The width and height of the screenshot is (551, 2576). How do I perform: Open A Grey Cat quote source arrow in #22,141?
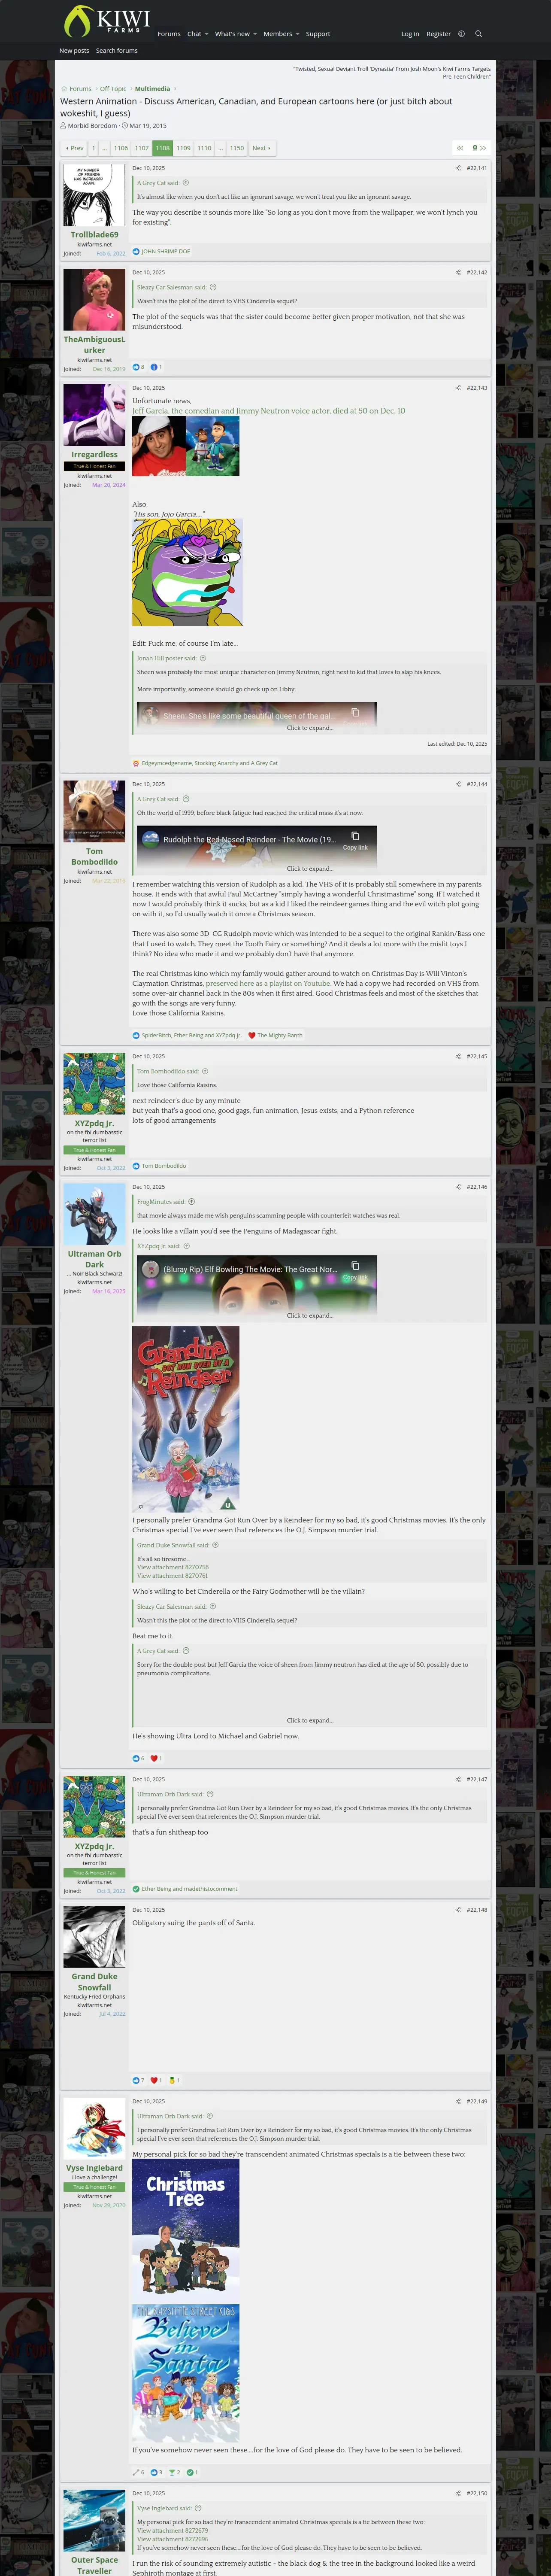(x=186, y=183)
